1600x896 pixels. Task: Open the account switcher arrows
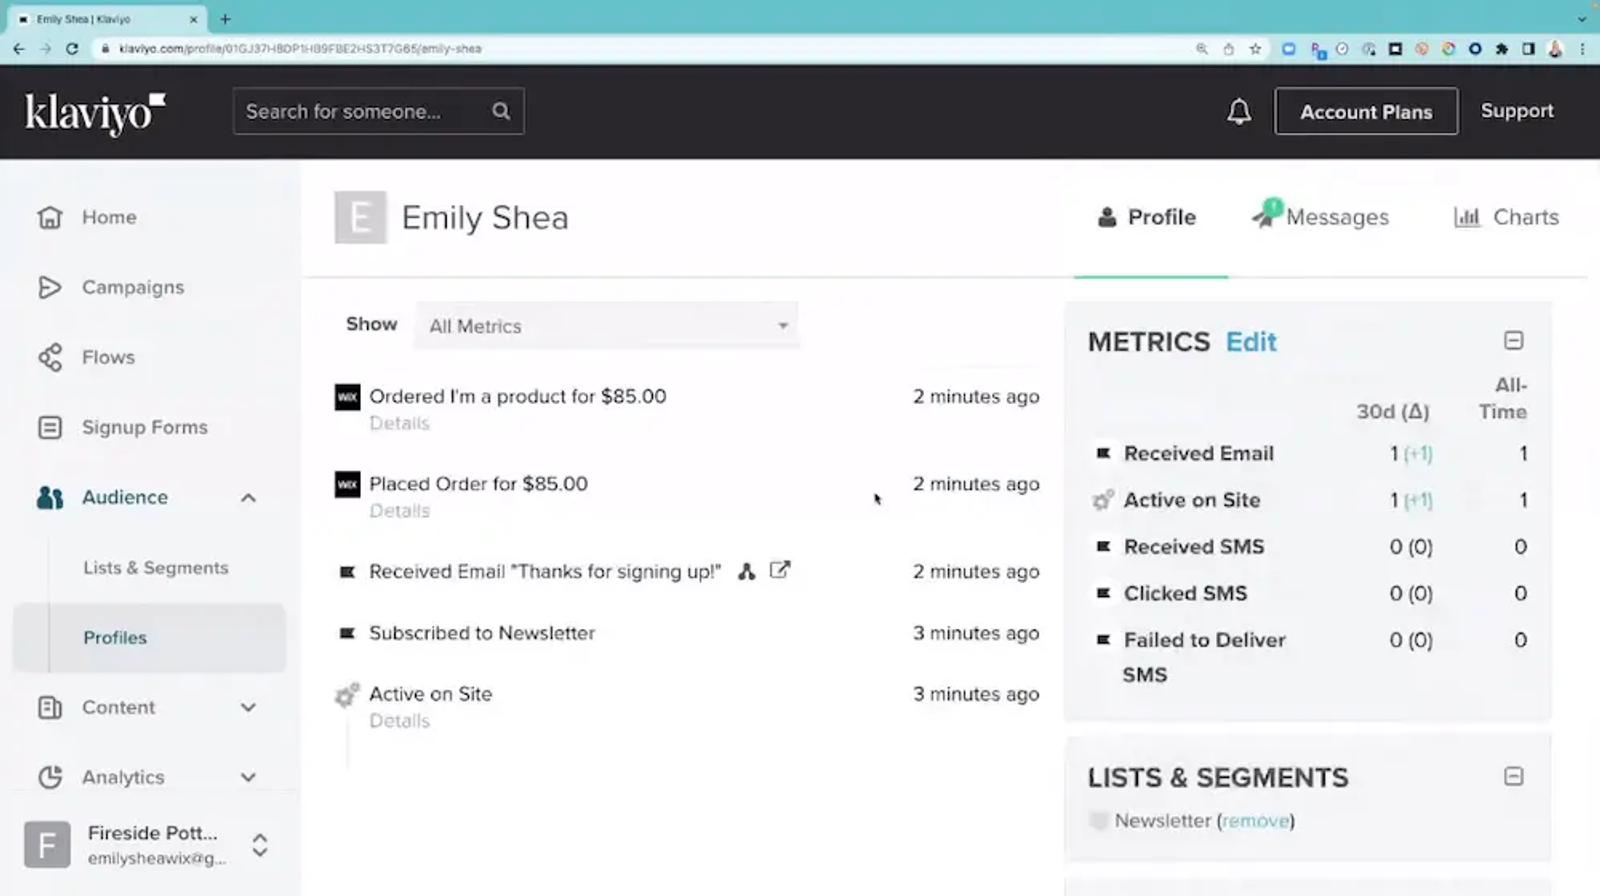pos(260,845)
